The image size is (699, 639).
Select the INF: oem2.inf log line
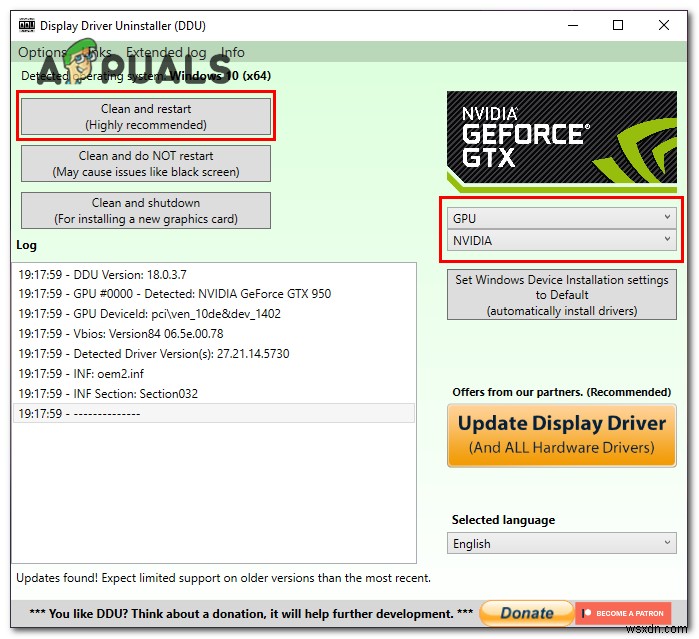point(214,374)
